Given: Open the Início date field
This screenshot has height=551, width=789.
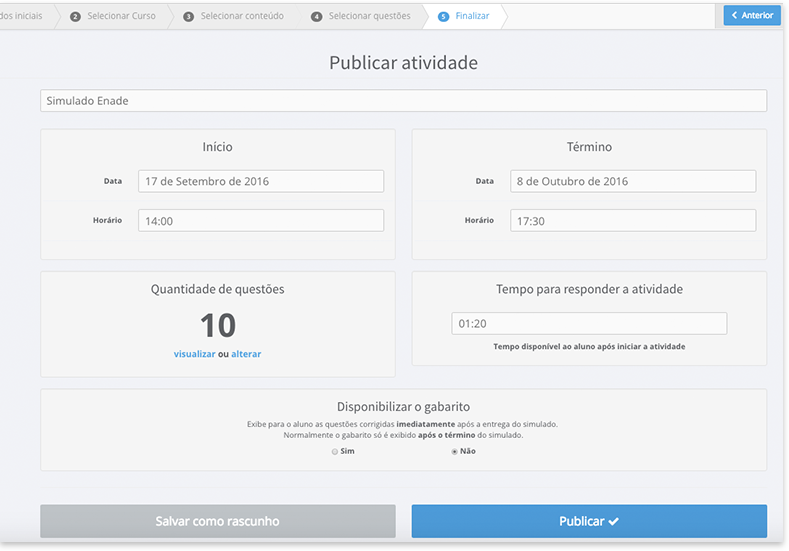Looking at the screenshot, I should point(261,181).
